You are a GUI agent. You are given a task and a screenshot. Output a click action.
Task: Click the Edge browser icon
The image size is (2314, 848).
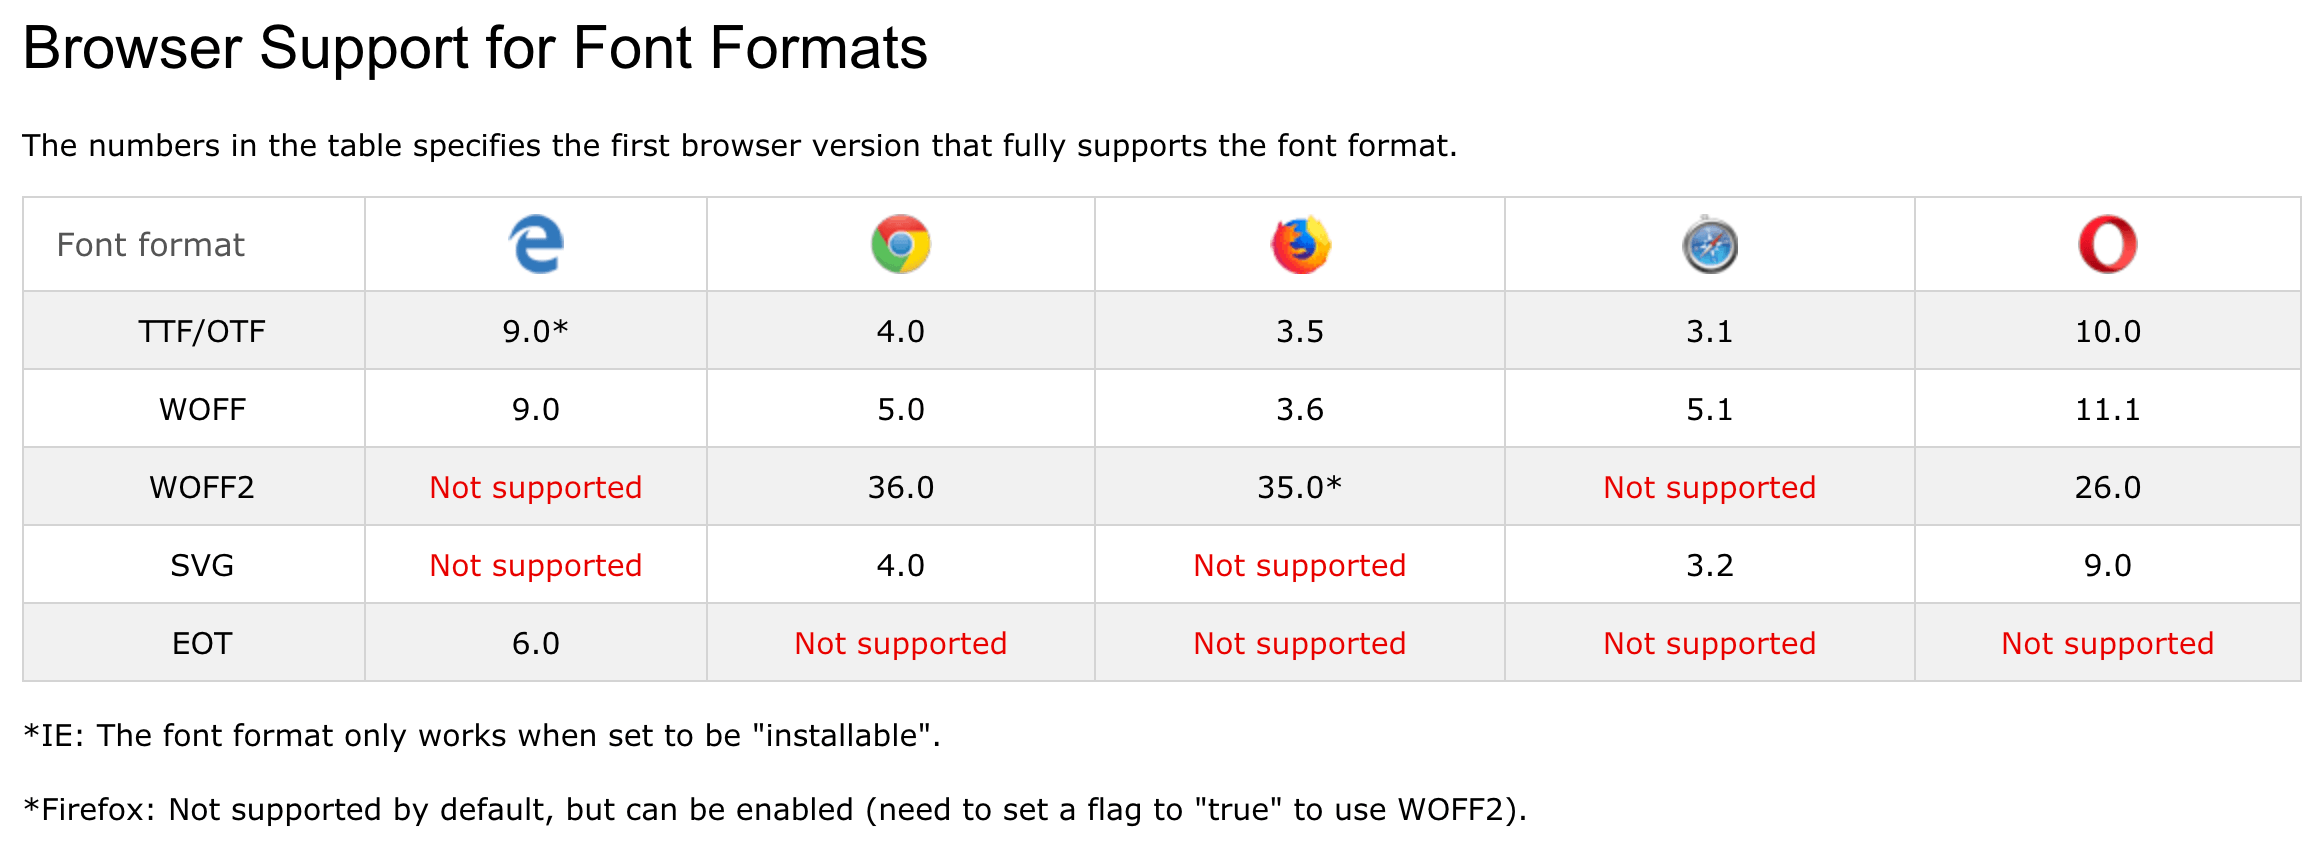point(536,244)
